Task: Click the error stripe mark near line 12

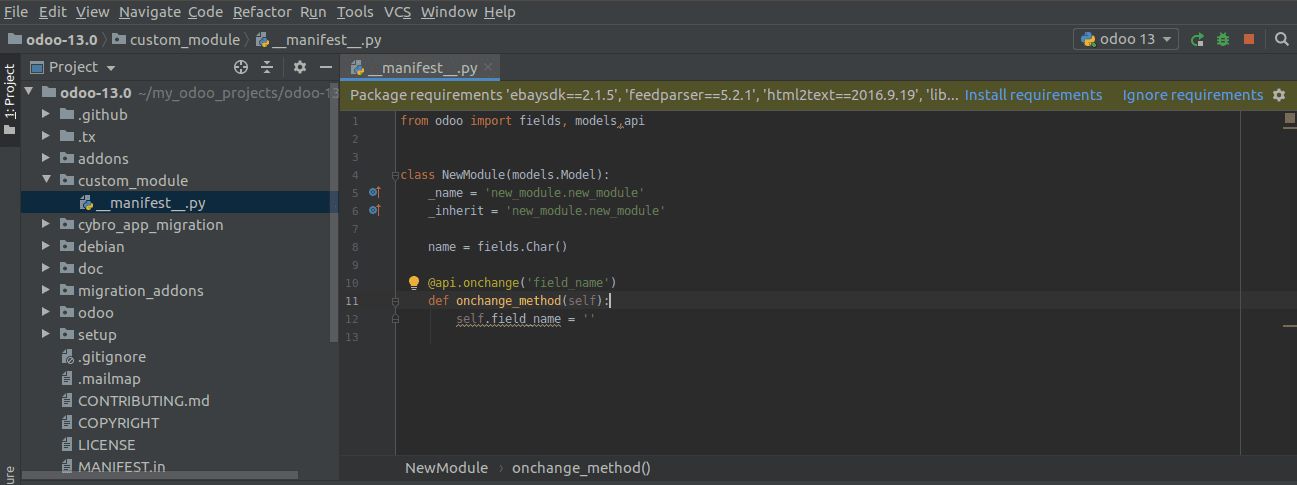Action: (1289, 324)
